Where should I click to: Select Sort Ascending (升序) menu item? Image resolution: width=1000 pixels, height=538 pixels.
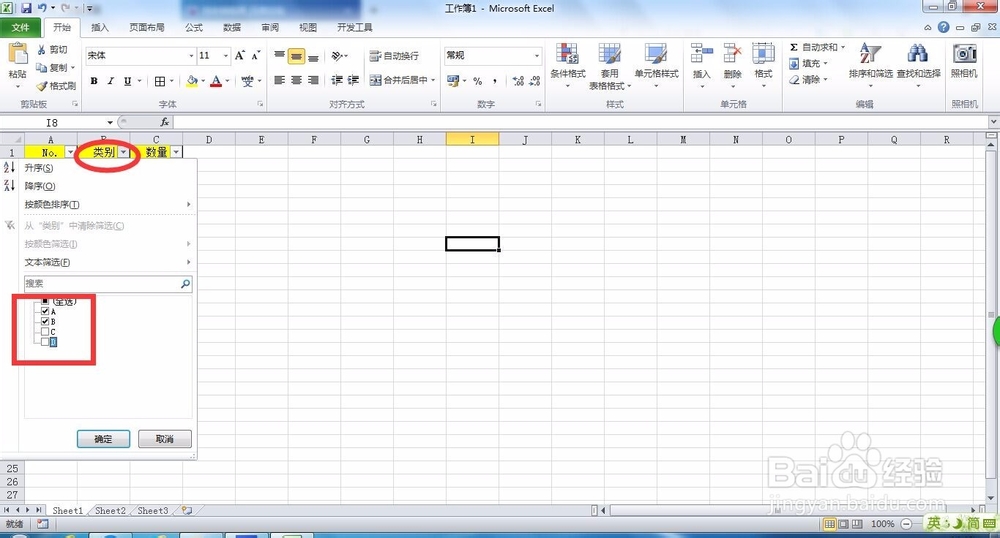click(99, 168)
